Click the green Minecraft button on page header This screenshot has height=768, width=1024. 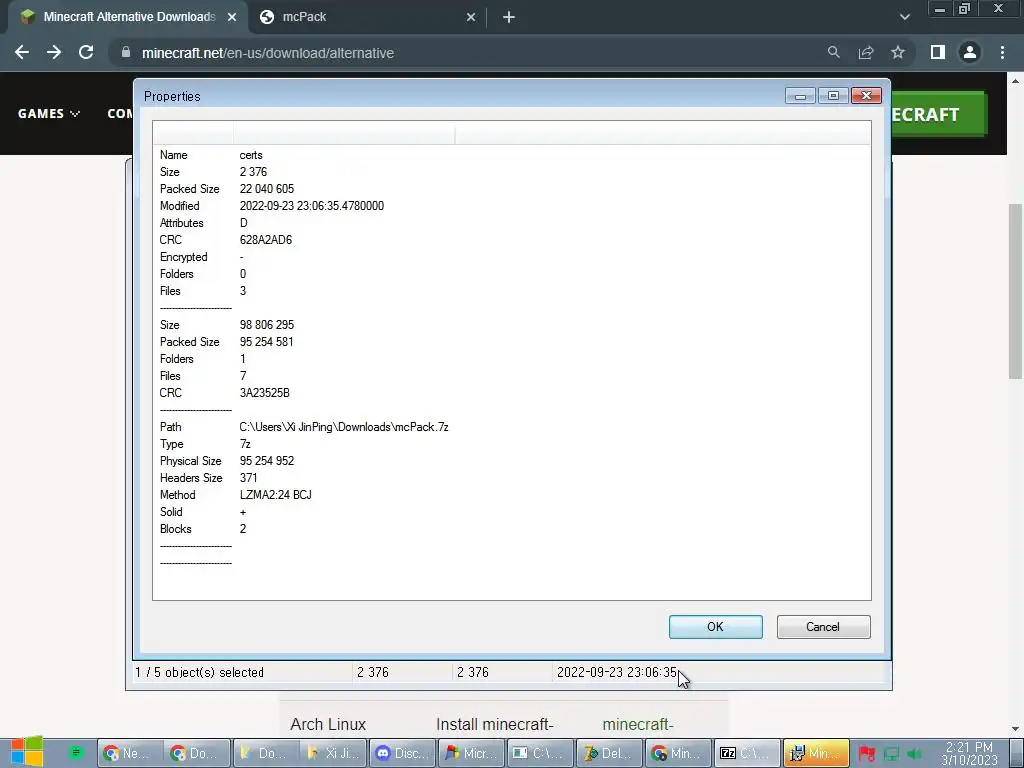coord(939,114)
